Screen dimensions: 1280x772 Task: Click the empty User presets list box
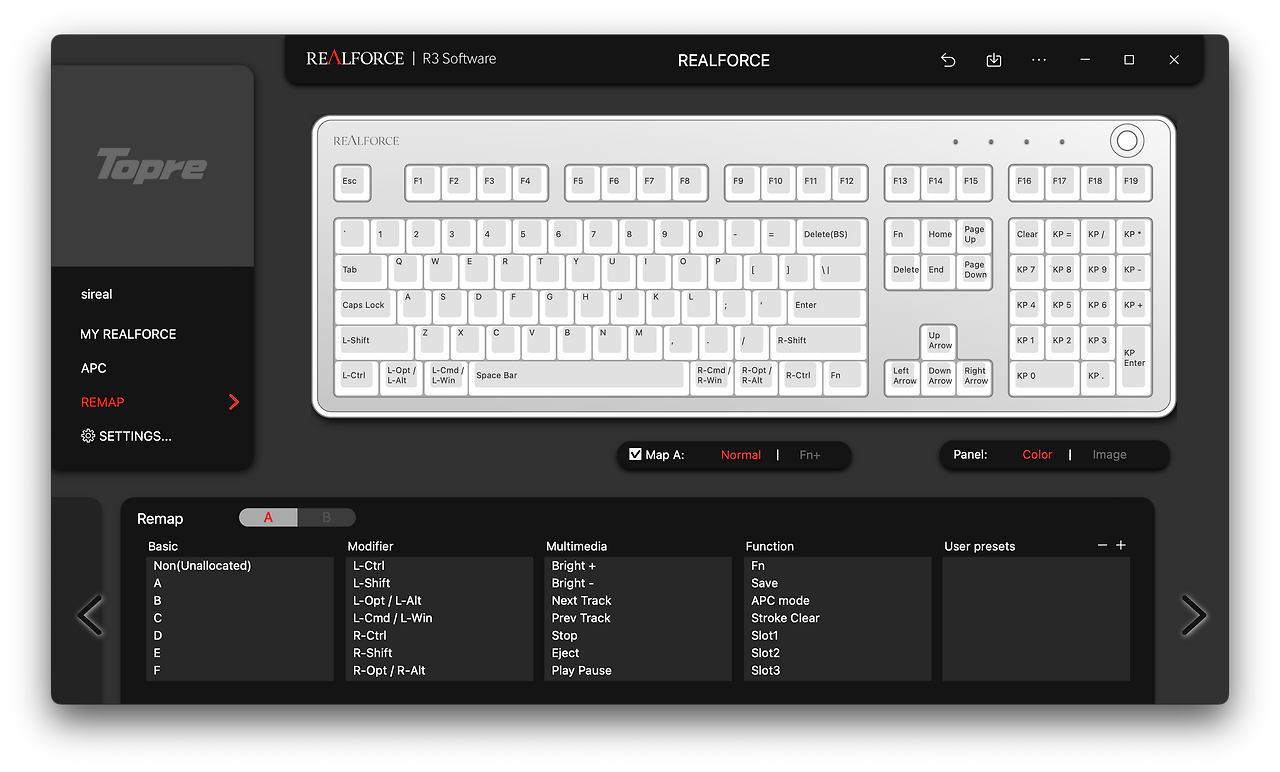1036,619
